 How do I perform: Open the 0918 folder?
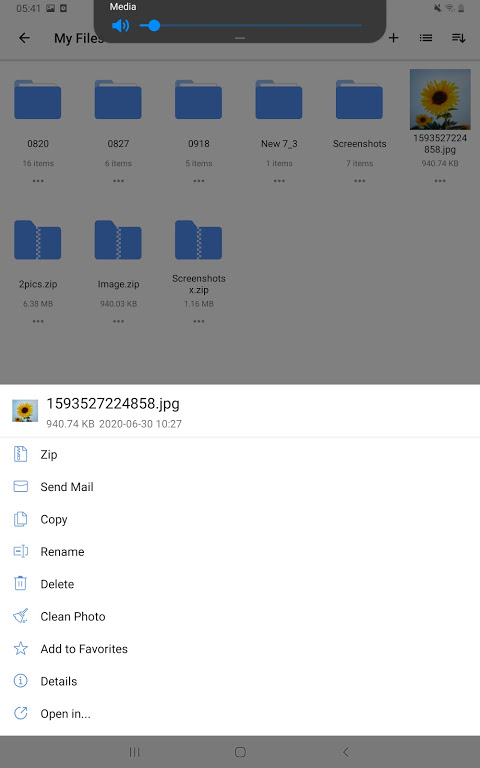[198, 99]
